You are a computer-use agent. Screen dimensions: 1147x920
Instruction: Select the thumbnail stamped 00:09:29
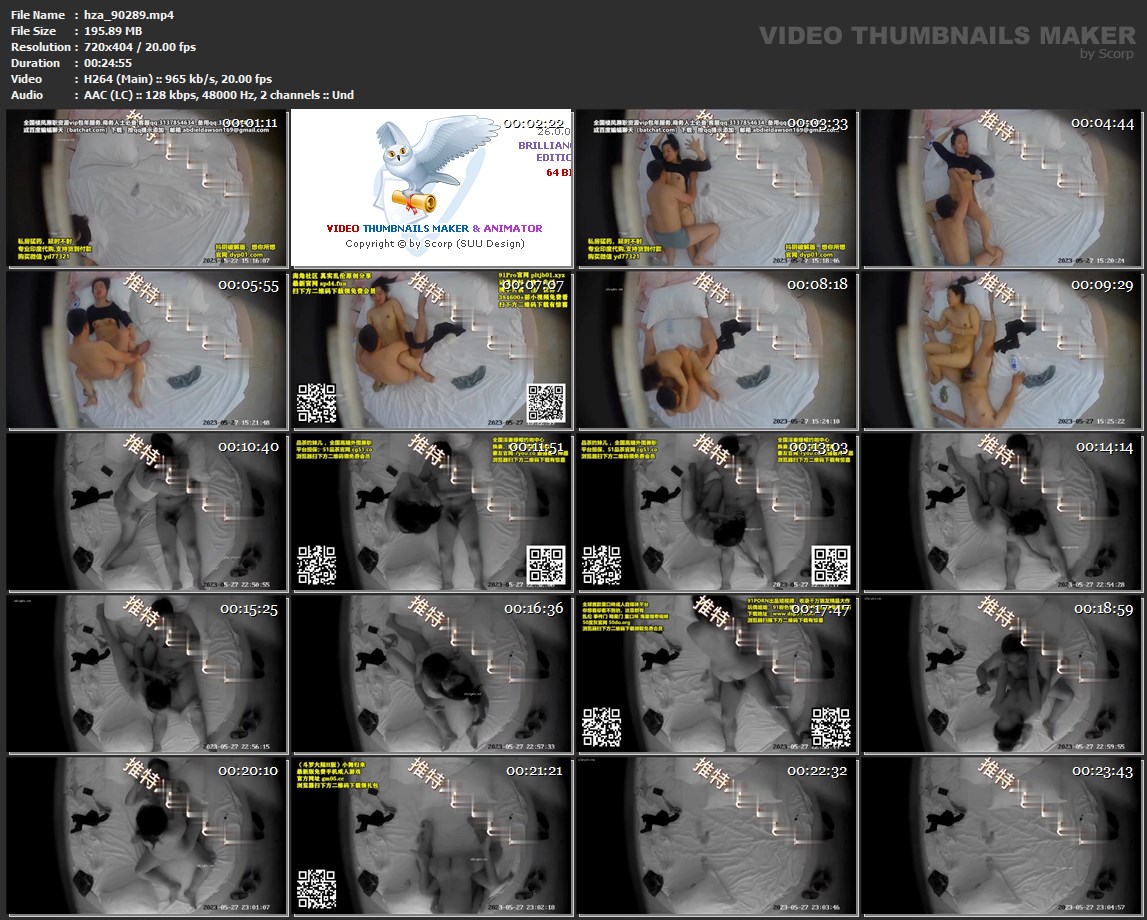1003,350
